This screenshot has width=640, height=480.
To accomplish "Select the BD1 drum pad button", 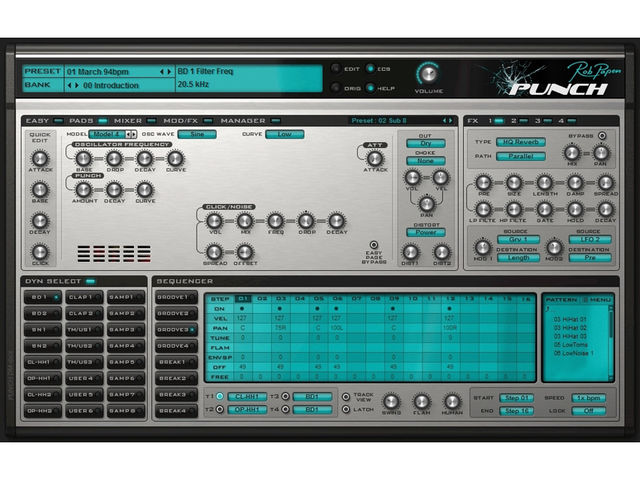I will pos(42,297).
